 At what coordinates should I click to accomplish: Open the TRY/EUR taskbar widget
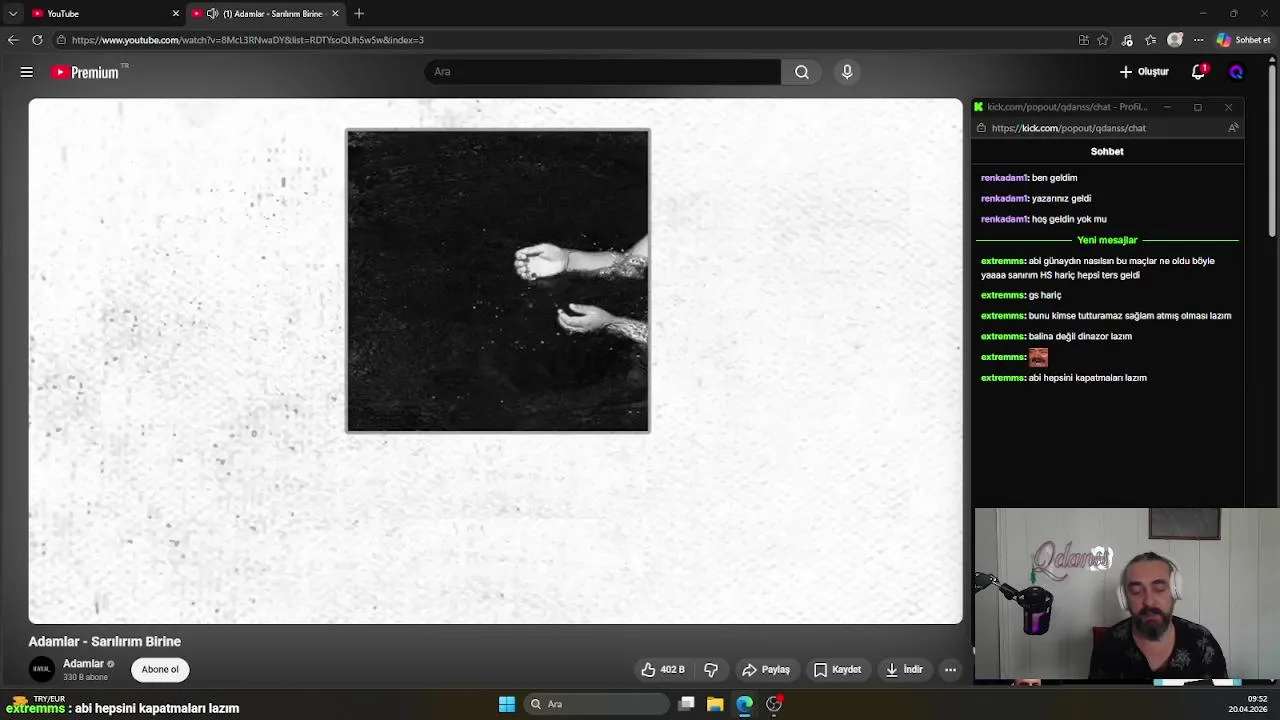(x=38, y=699)
